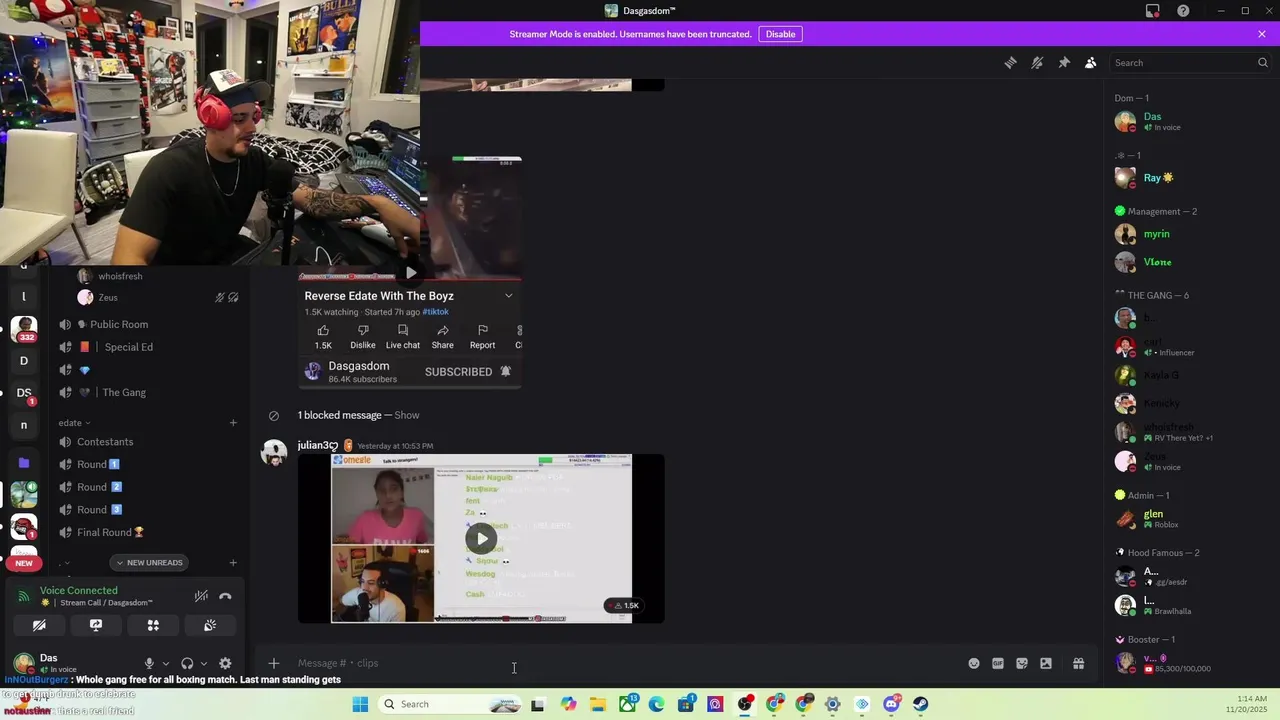Open audio output options arrow

pos(203,663)
